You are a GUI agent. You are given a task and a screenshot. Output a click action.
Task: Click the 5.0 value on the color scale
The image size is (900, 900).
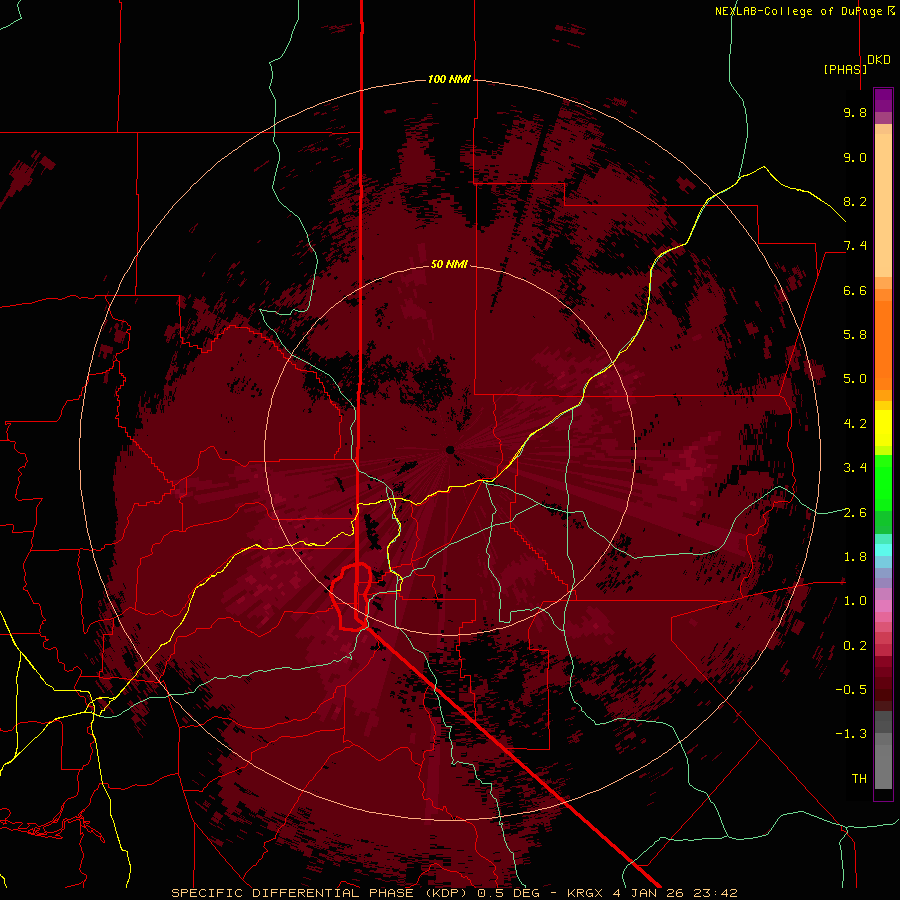855,379
